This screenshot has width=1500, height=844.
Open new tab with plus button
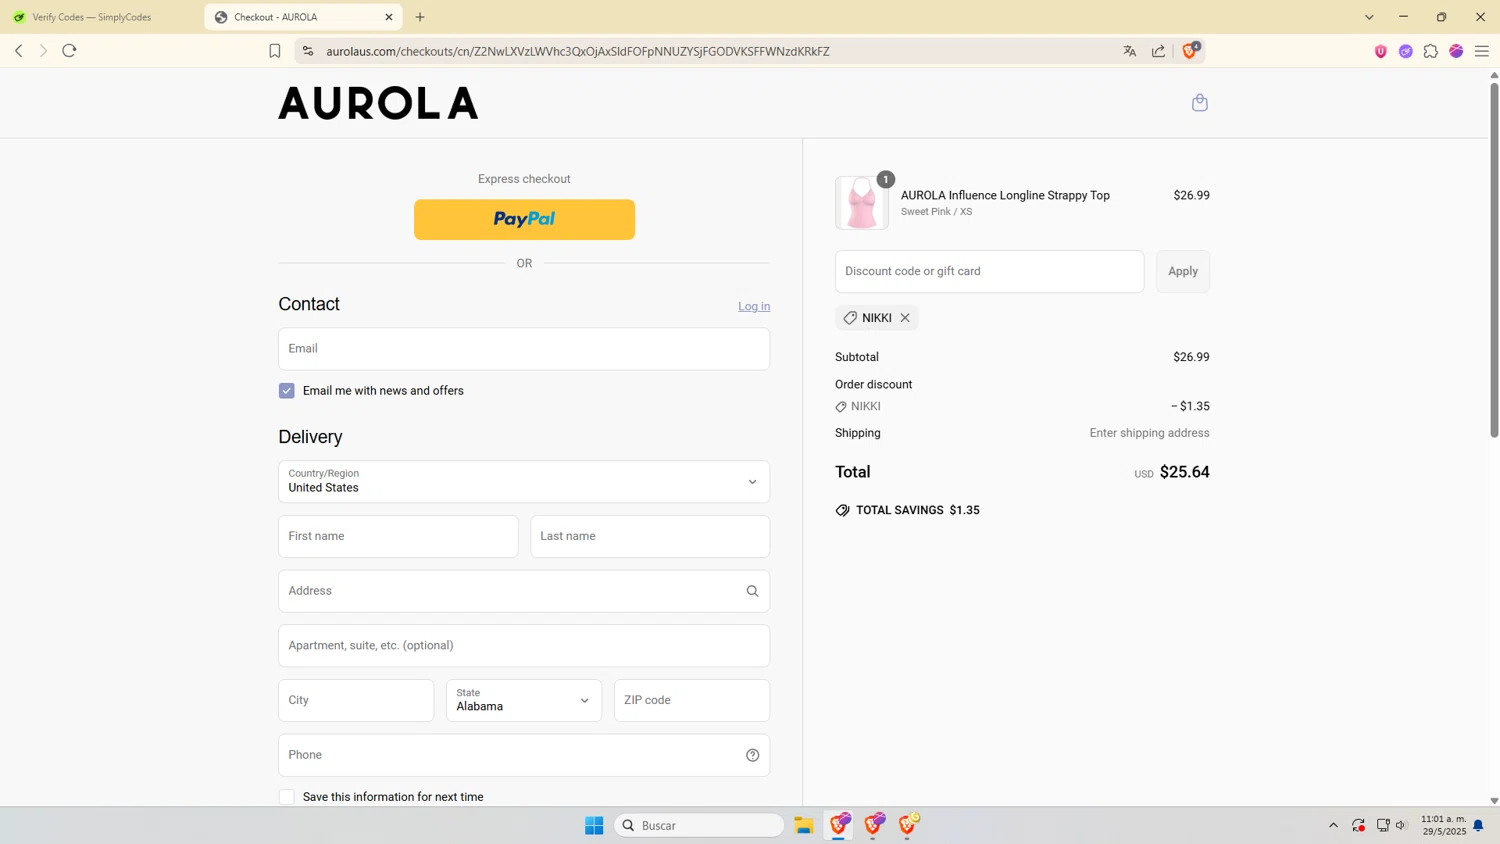[x=420, y=17]
